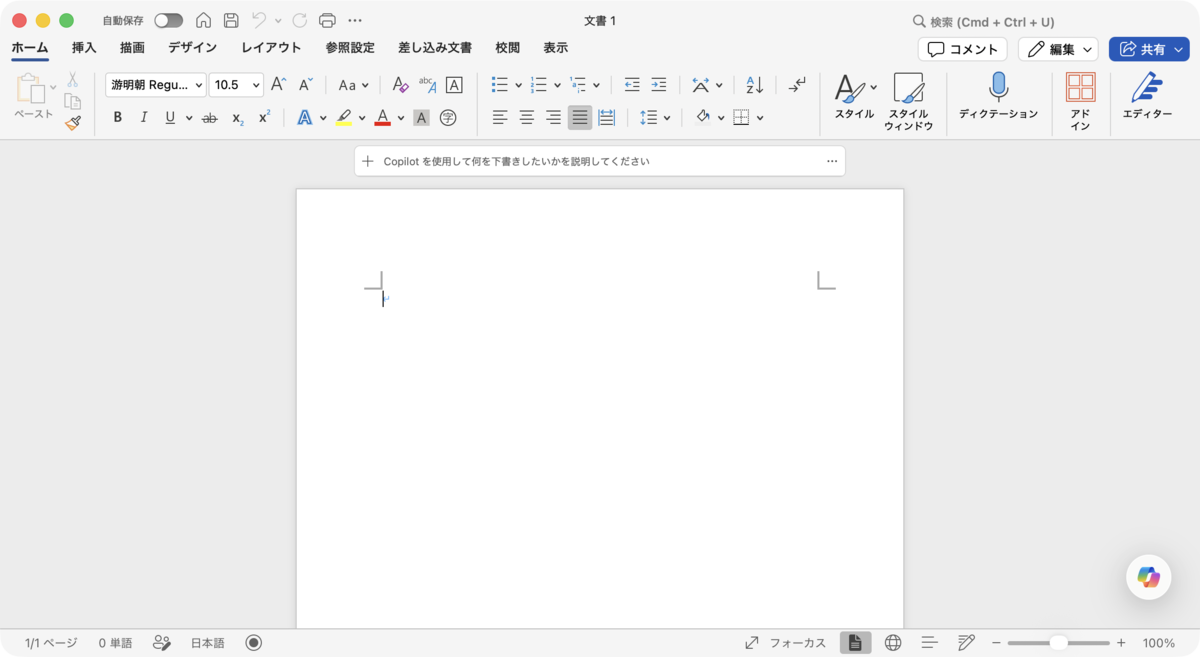Open the 游明朝 font name dropdown
The image size is (1200, 657).
[x=155, y=85]
